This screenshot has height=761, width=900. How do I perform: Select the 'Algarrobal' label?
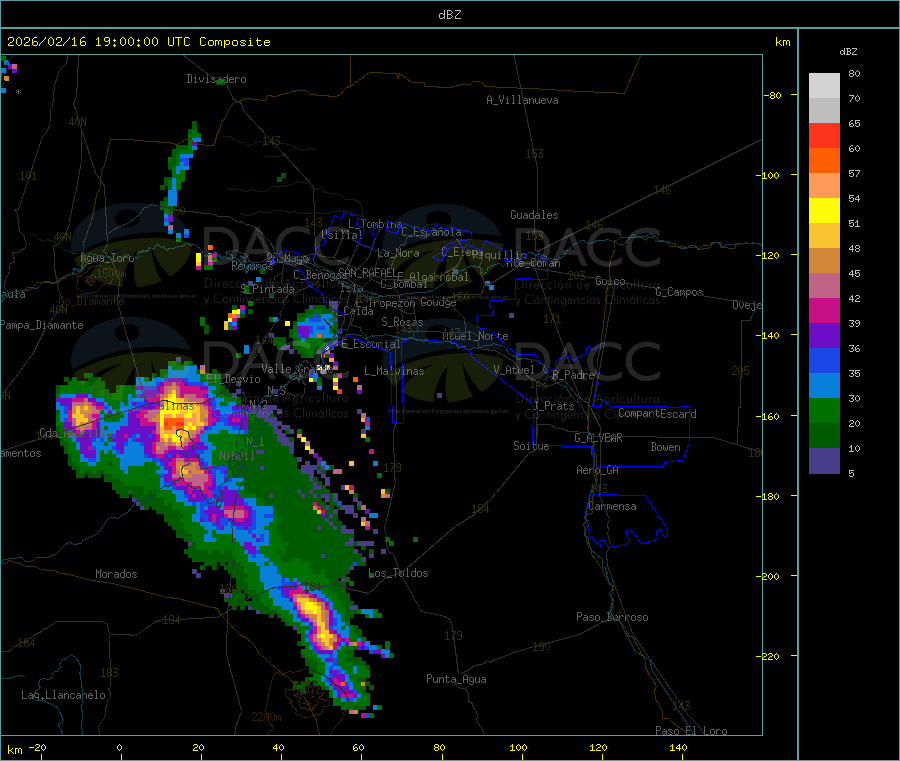439,277
